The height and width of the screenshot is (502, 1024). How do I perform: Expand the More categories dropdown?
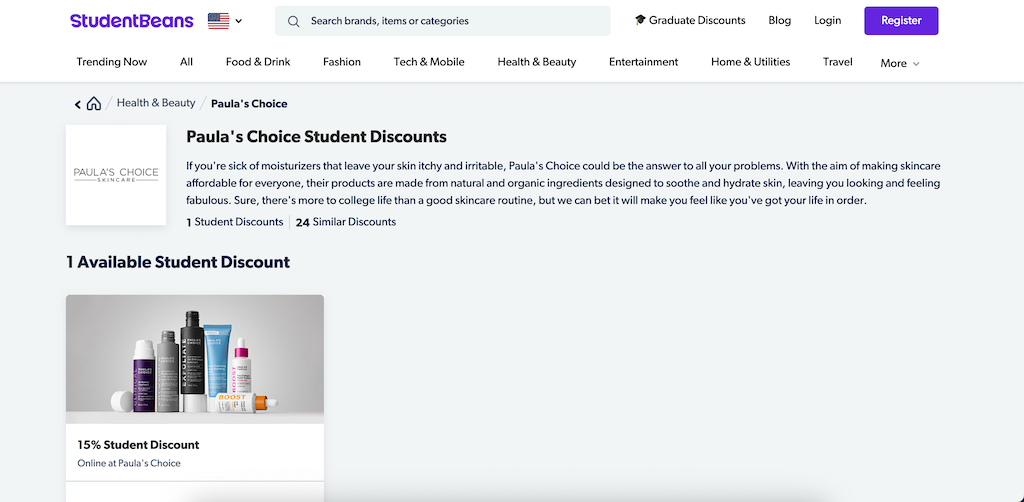(900, 63)
